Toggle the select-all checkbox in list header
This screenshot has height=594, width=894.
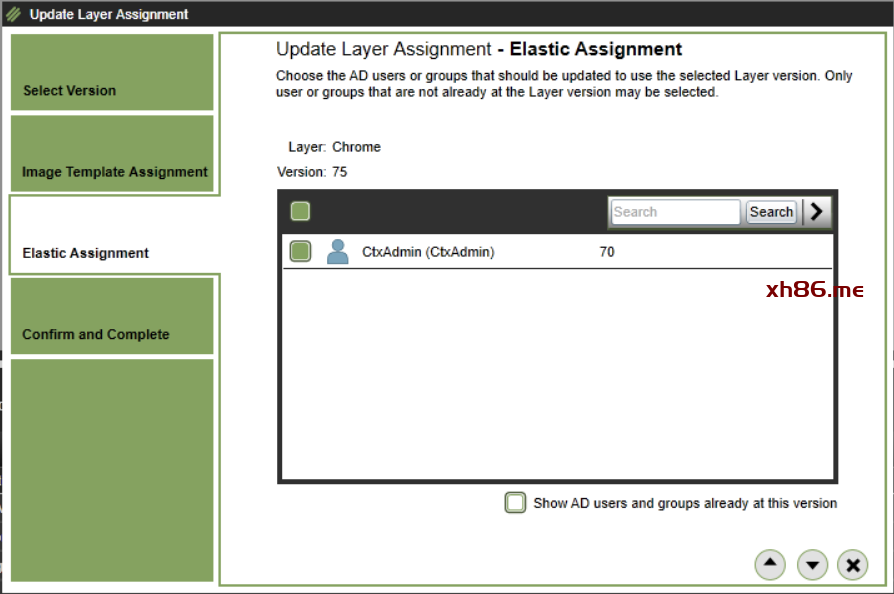(300, 211)
